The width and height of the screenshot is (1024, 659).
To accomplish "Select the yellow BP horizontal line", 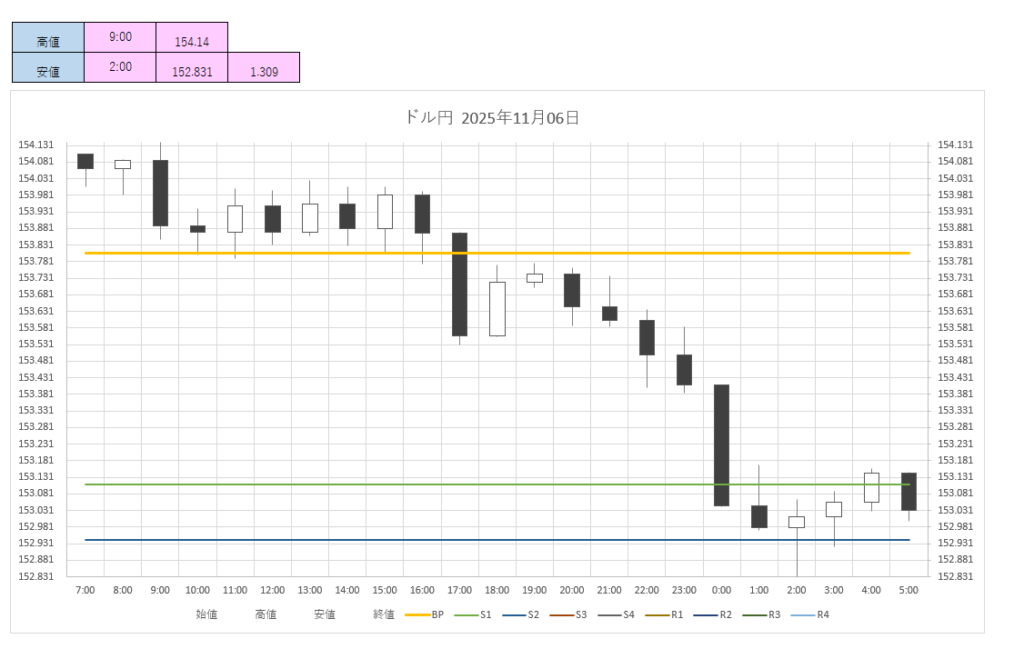I will (300, 253).
